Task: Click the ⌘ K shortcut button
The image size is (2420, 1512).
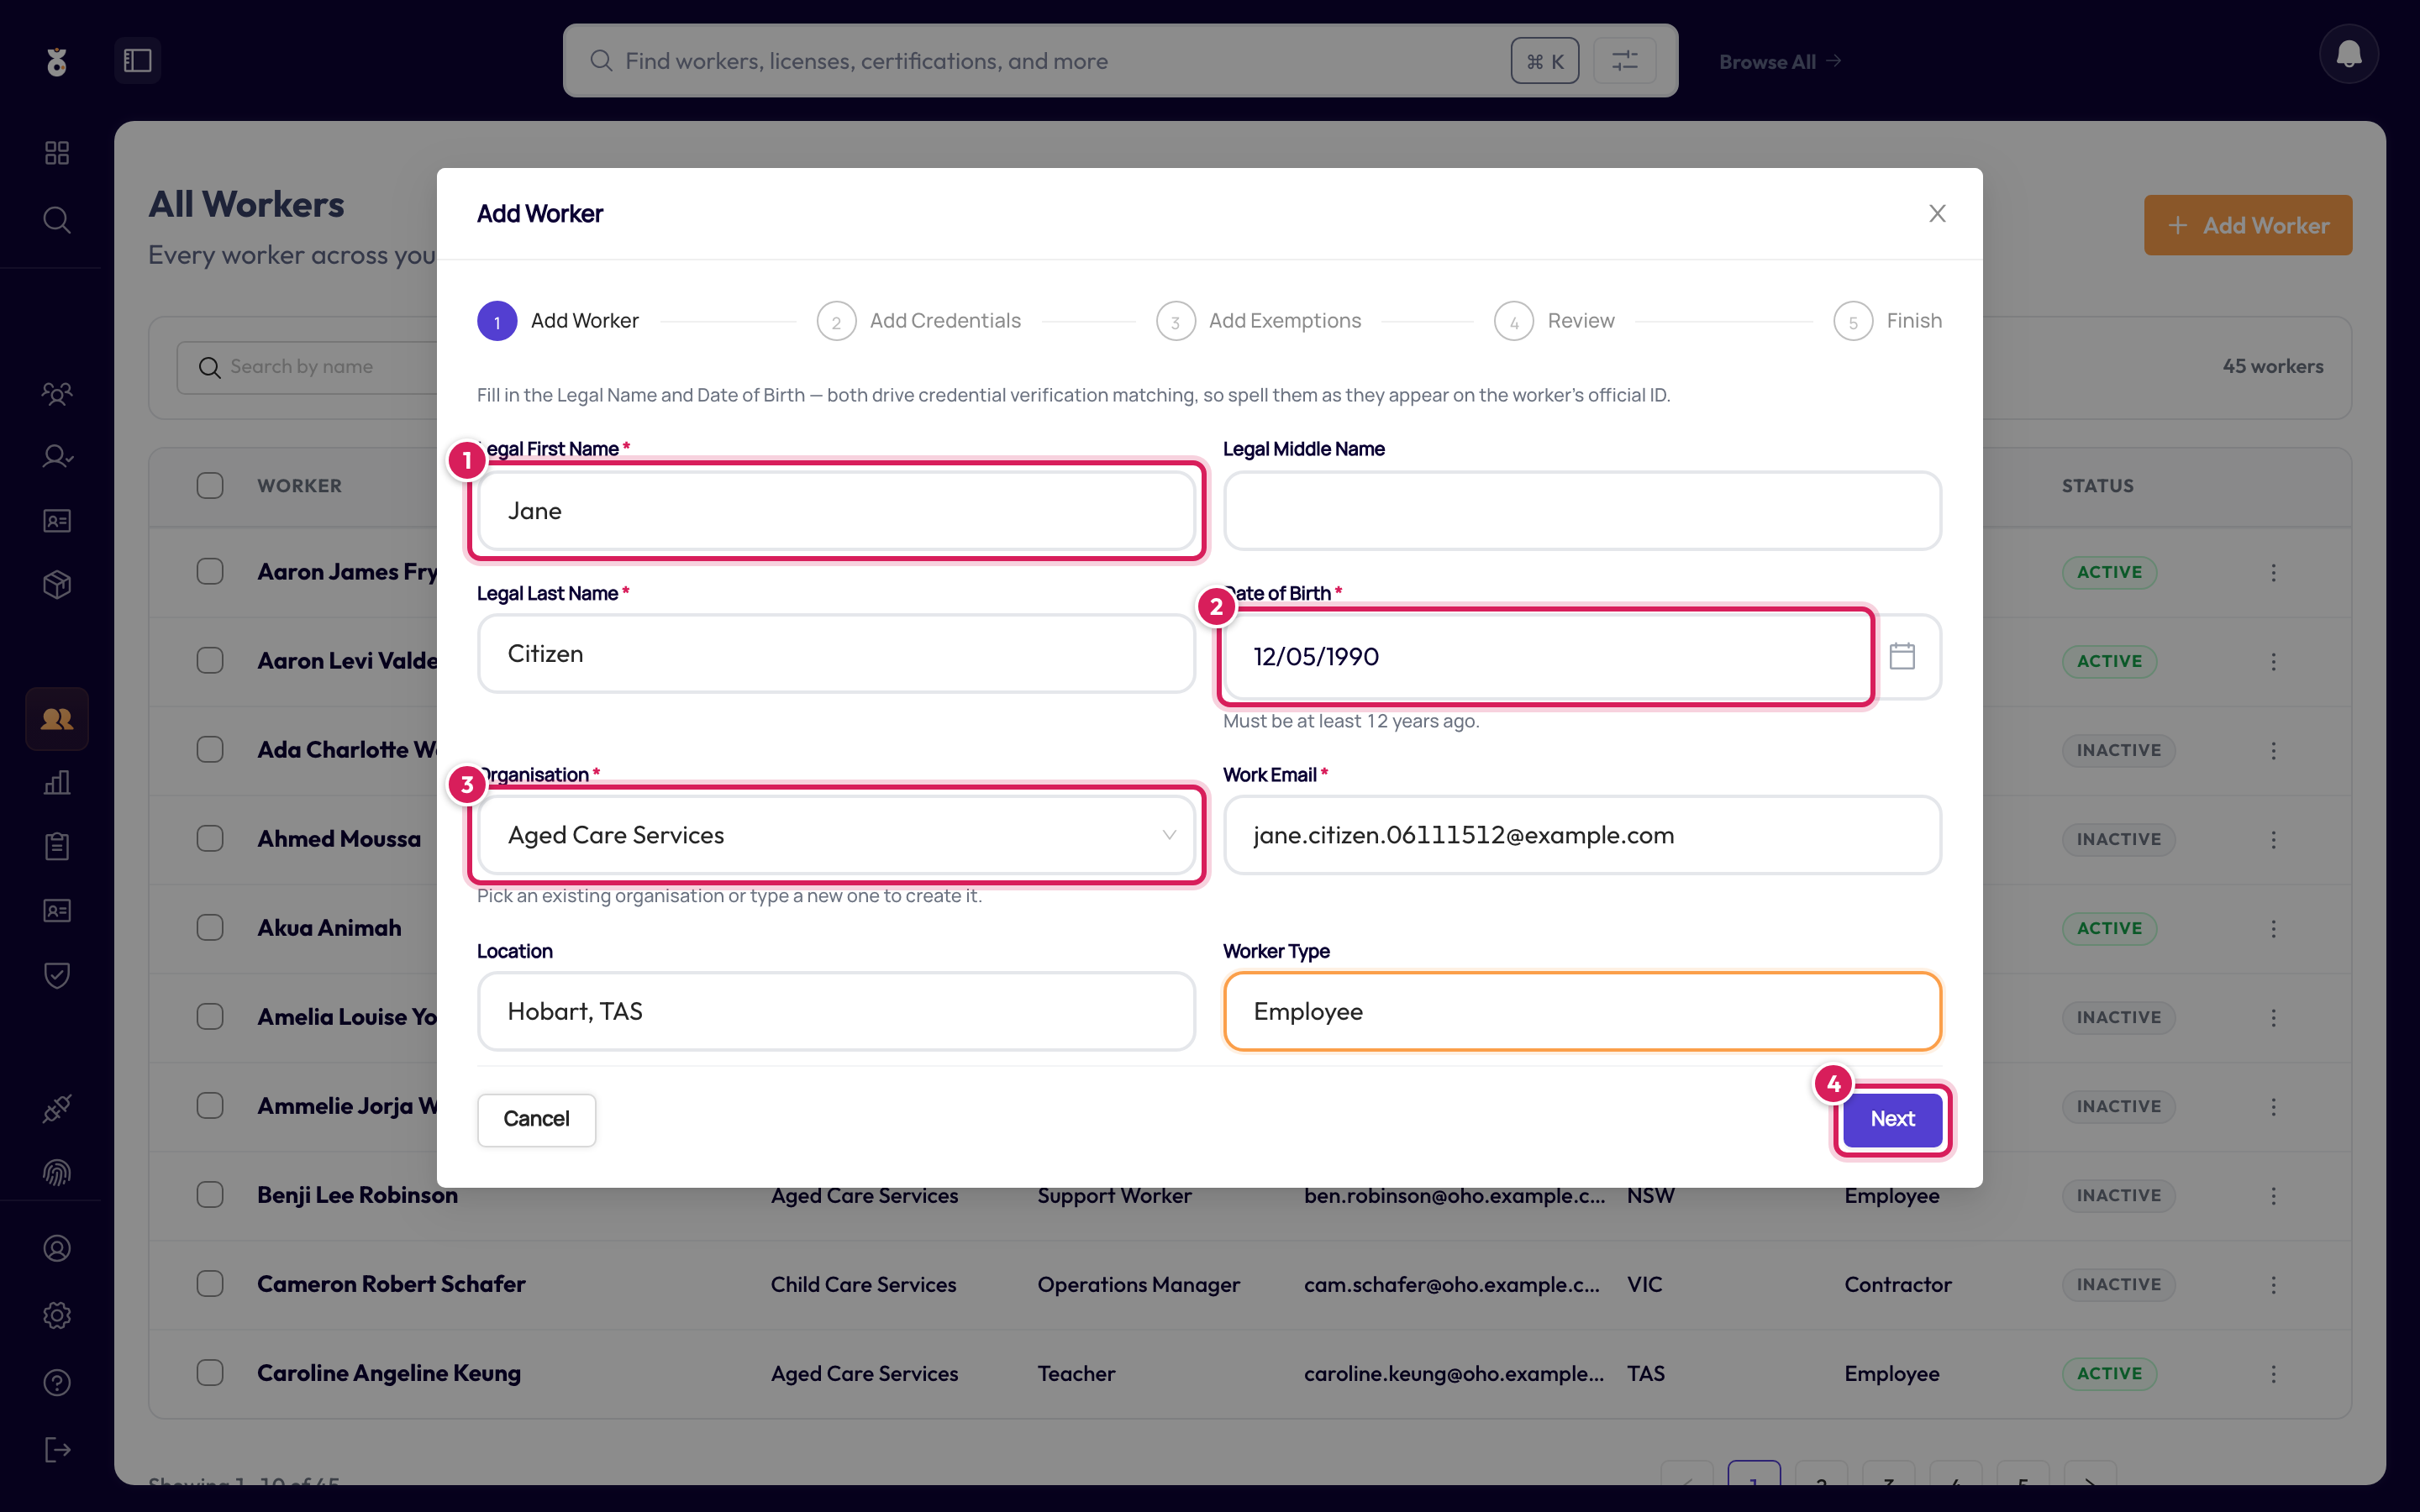Action: [1544, 61]
